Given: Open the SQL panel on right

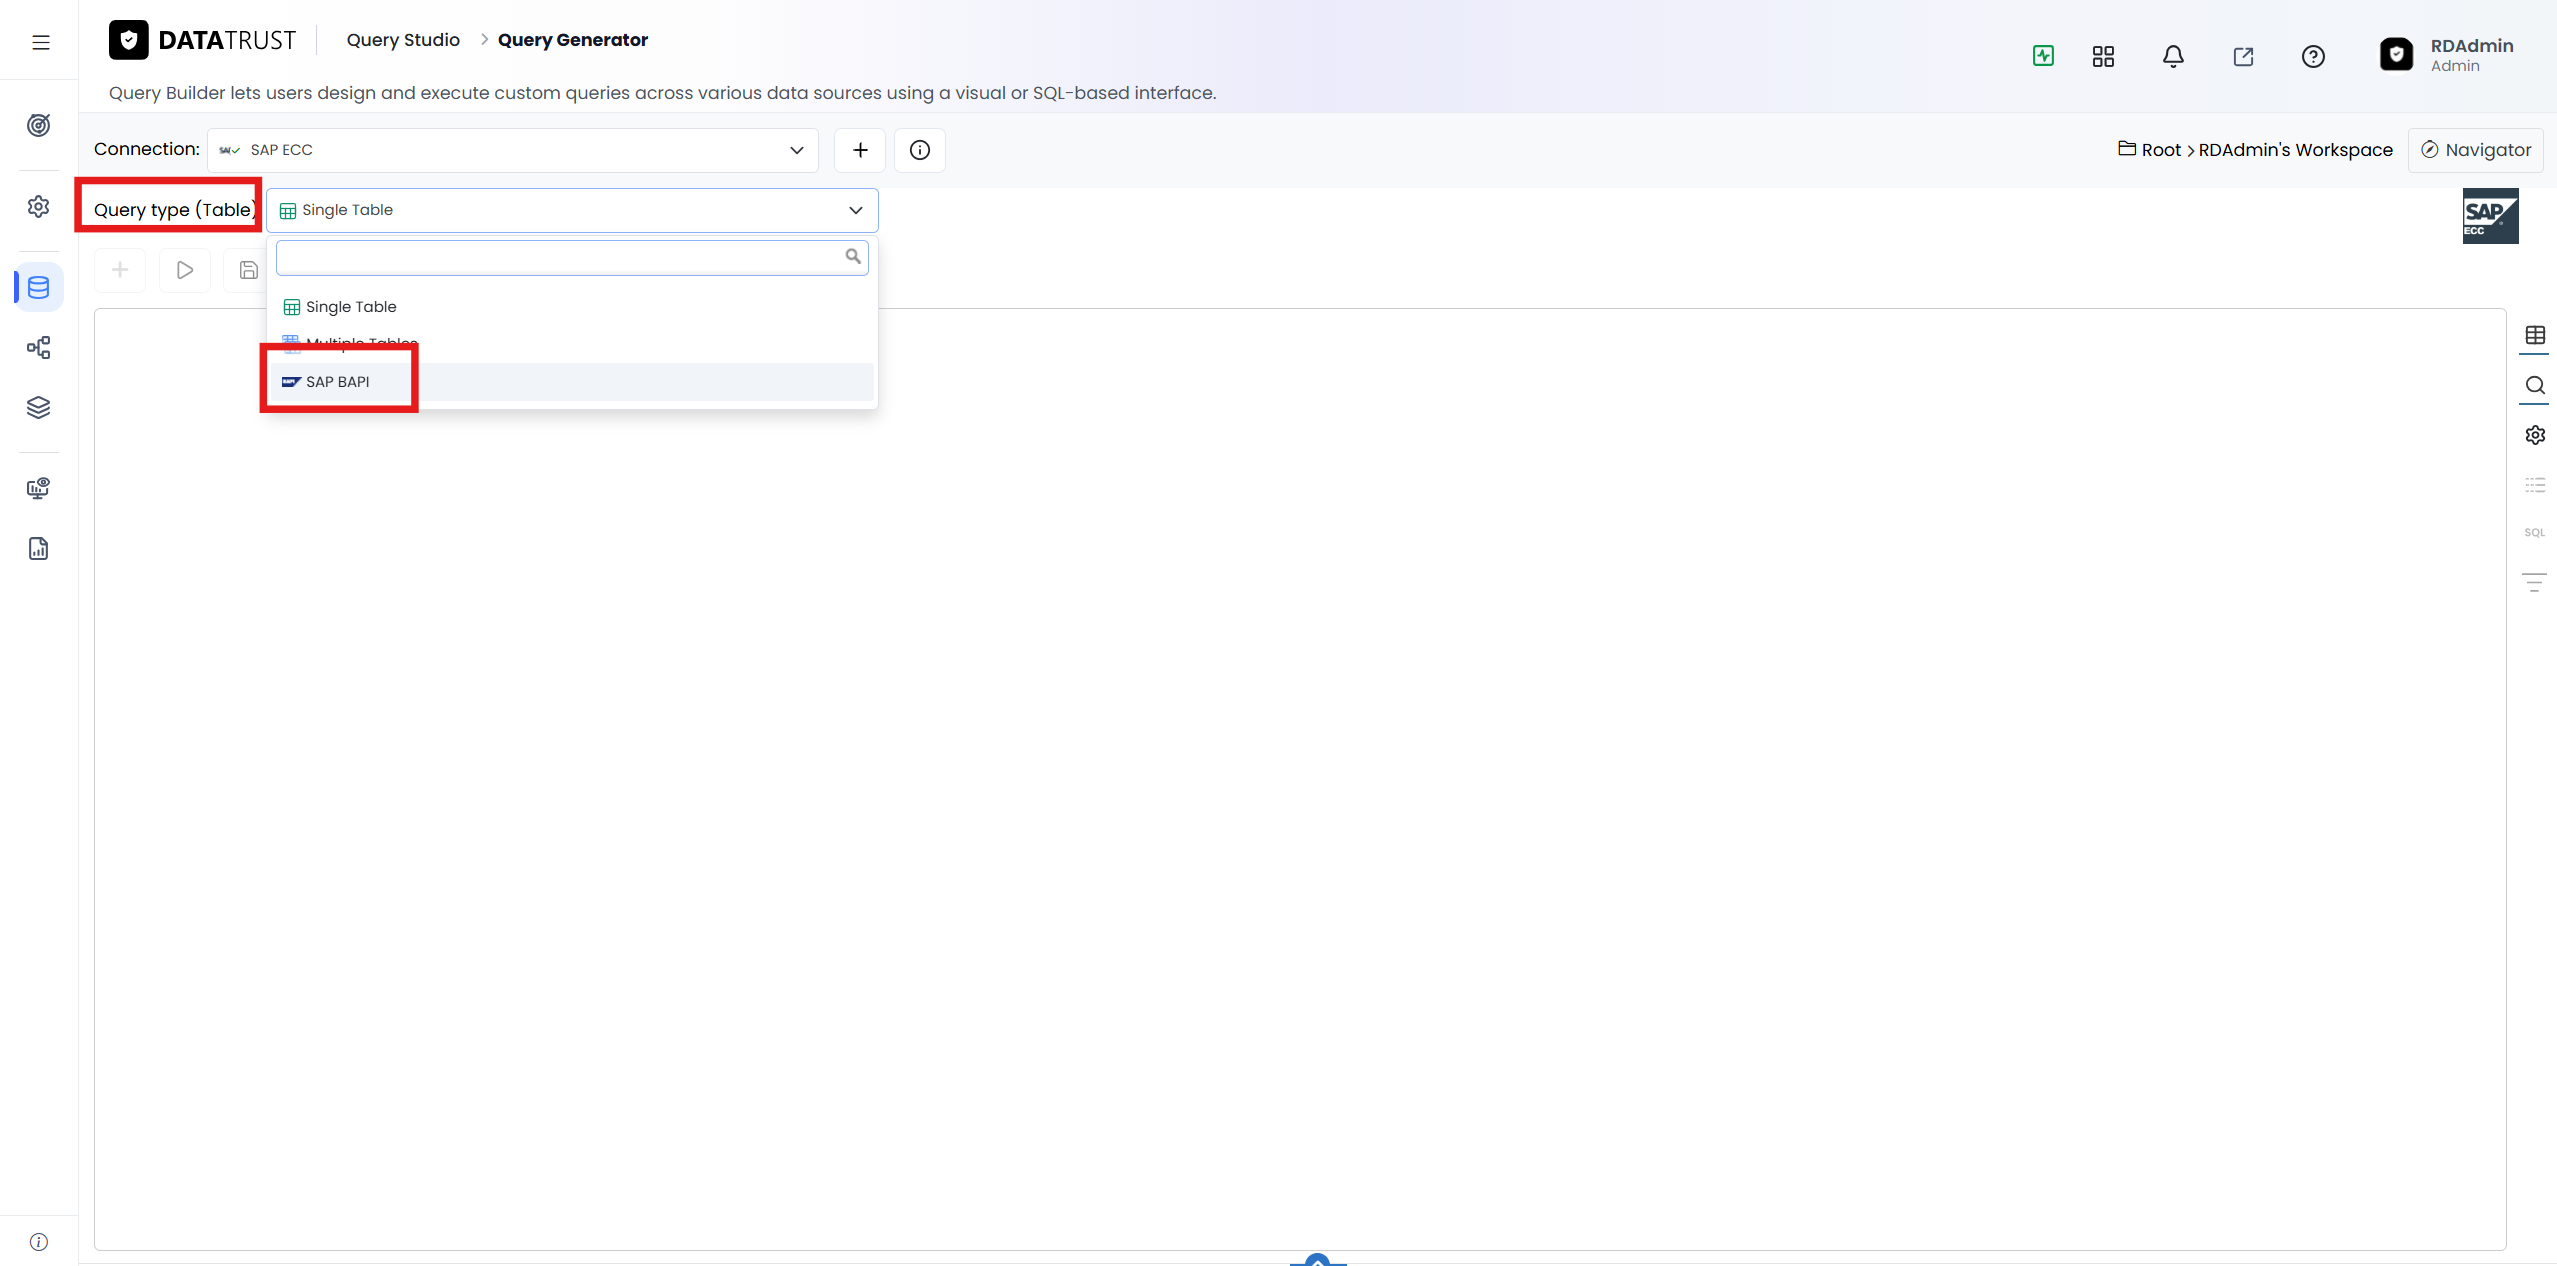Looking at the screenshot, I should pos(2535,533).
